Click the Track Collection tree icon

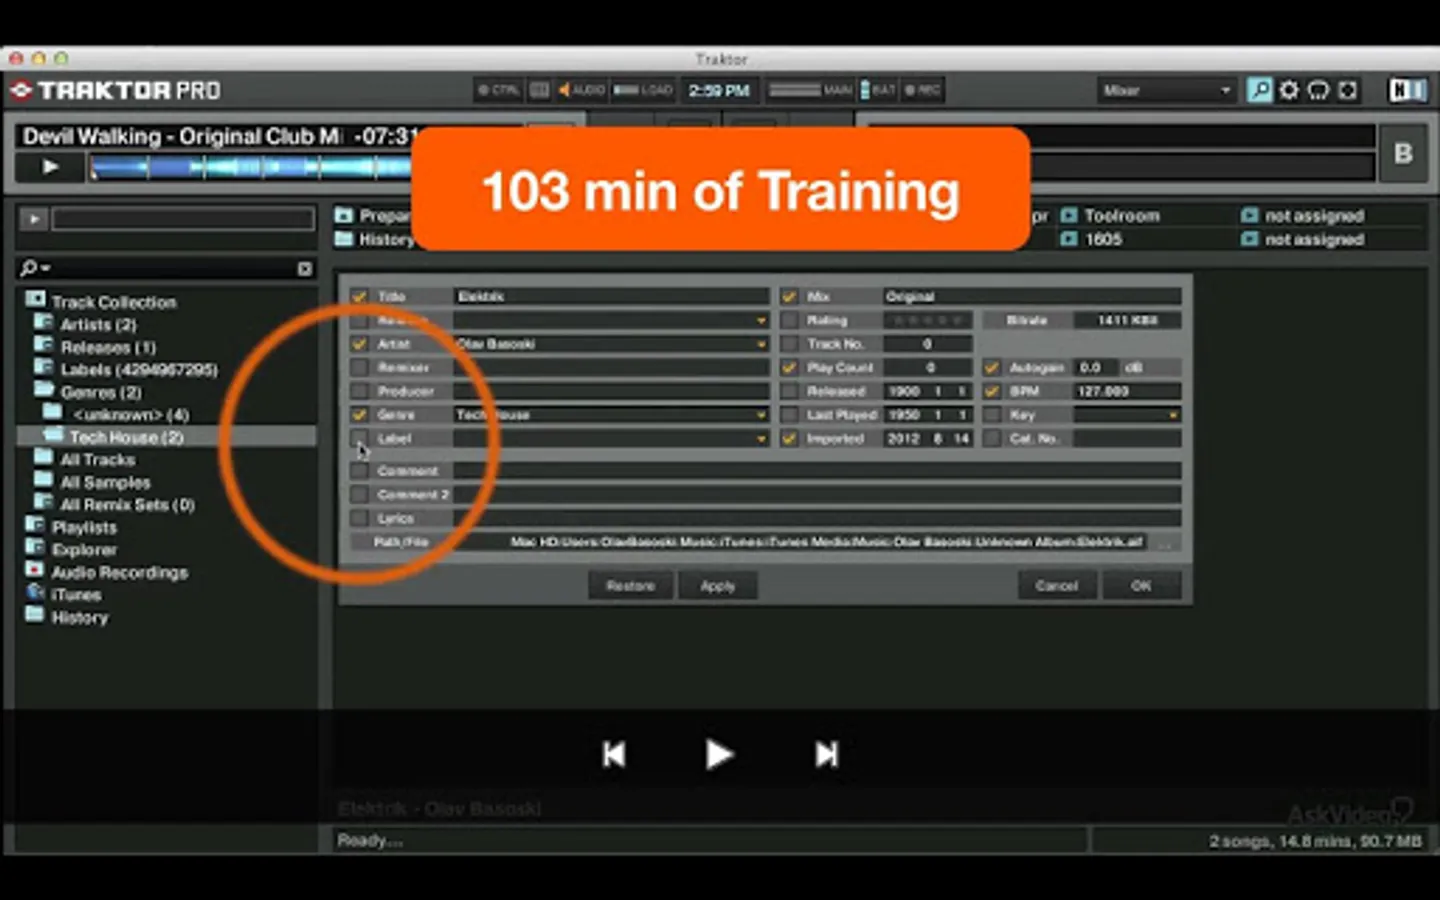[35, 300]
